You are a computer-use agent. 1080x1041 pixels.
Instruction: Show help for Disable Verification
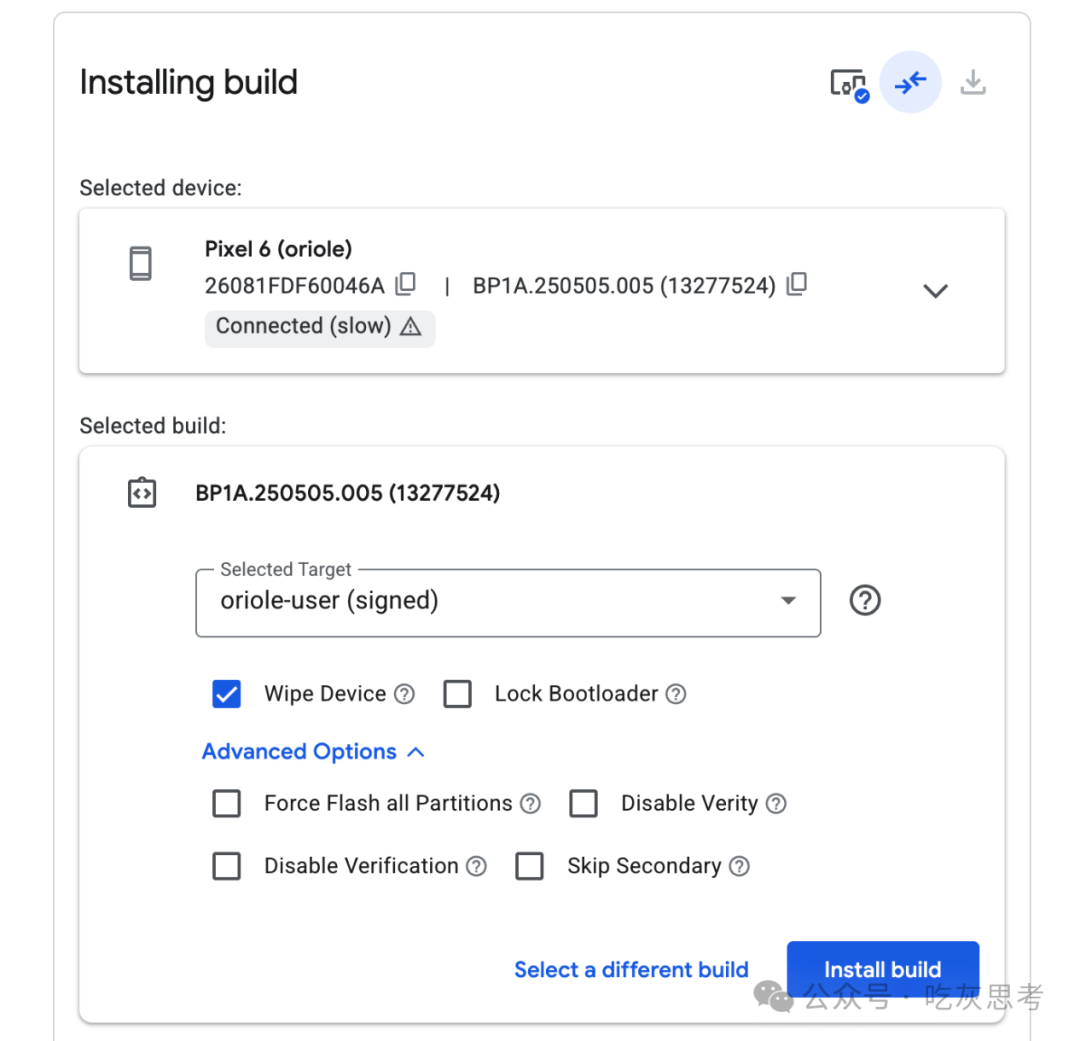476,866
